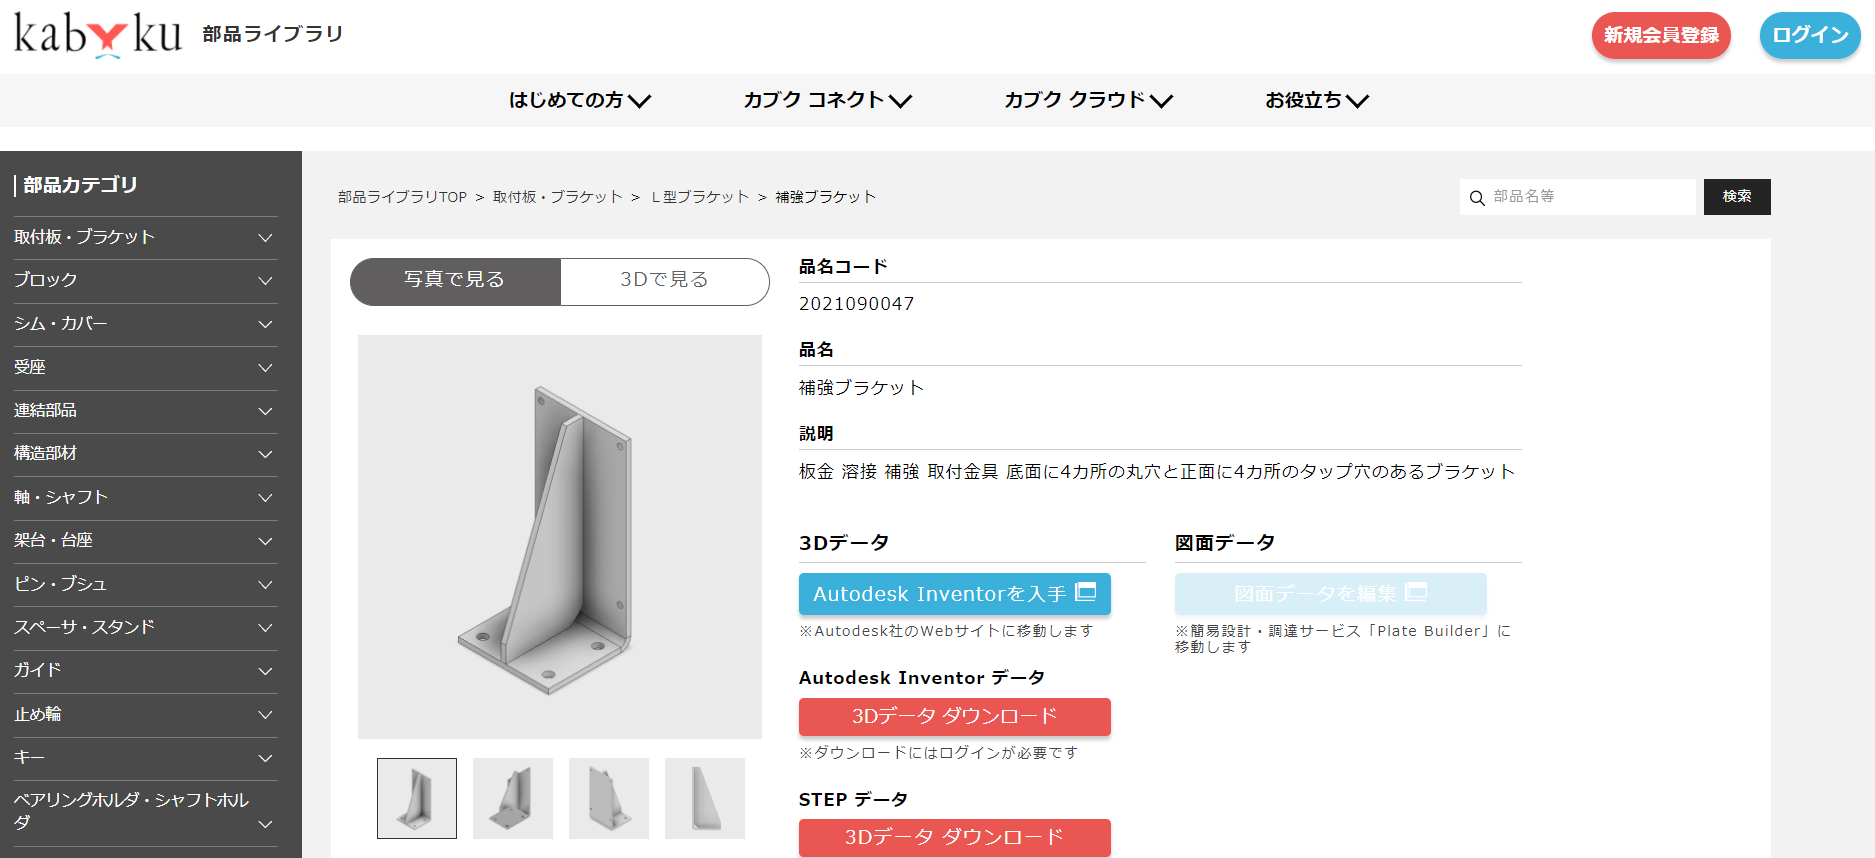Screen dimensions: 1875x858
Task: Open the カブク コネクト menu
Action: pos(827,100)
